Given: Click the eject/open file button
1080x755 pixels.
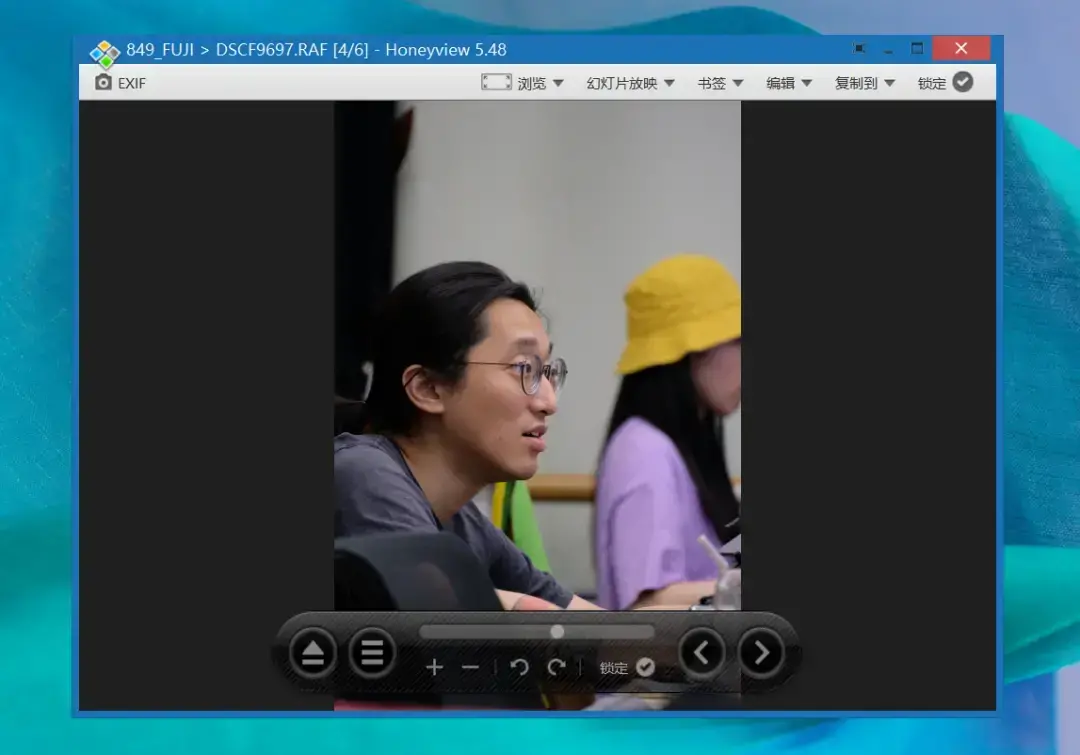Looking at the screenshot, I should pyautogui.click(x=313, y=654).
